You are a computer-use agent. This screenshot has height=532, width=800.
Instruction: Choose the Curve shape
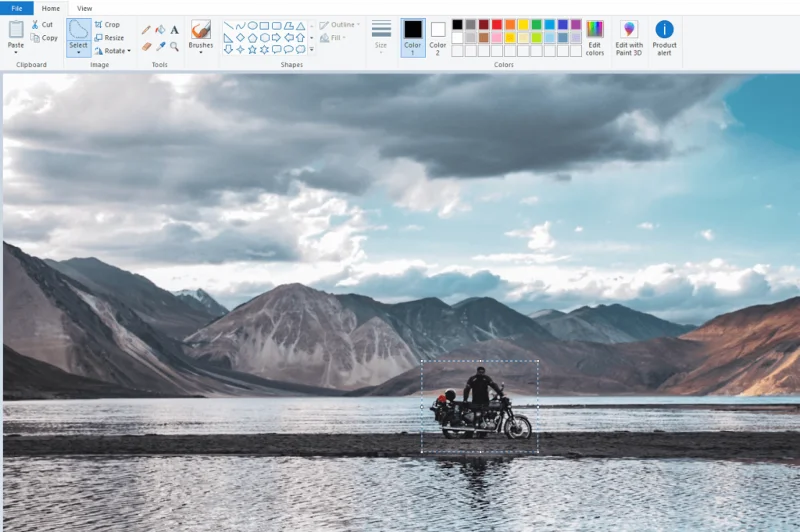click(240, 26)
